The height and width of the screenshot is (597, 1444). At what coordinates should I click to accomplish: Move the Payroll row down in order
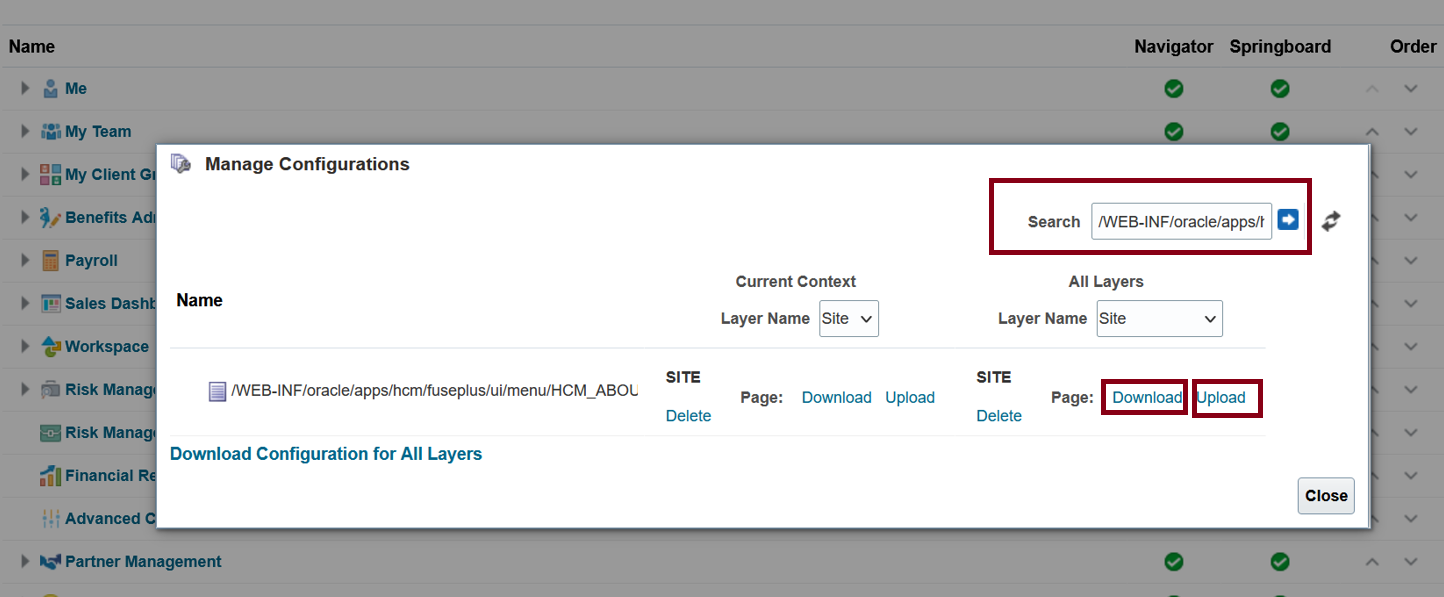[1411, 261]
